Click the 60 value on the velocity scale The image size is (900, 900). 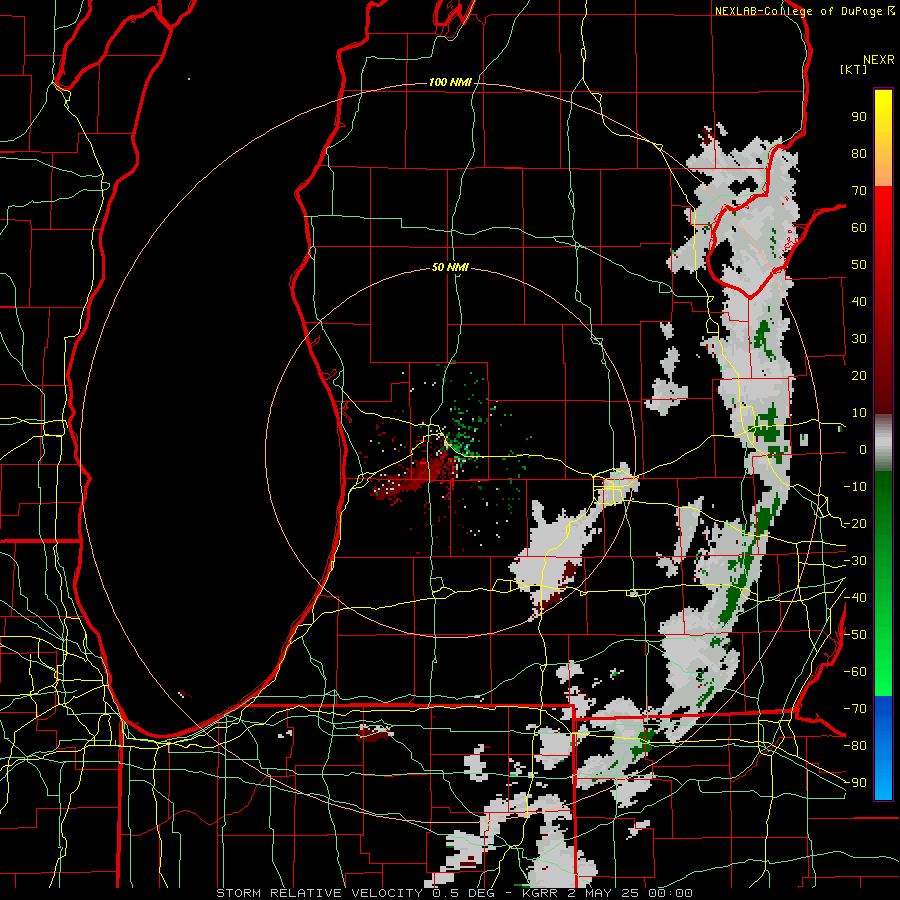pyautogui.click(x=859, y=227)
